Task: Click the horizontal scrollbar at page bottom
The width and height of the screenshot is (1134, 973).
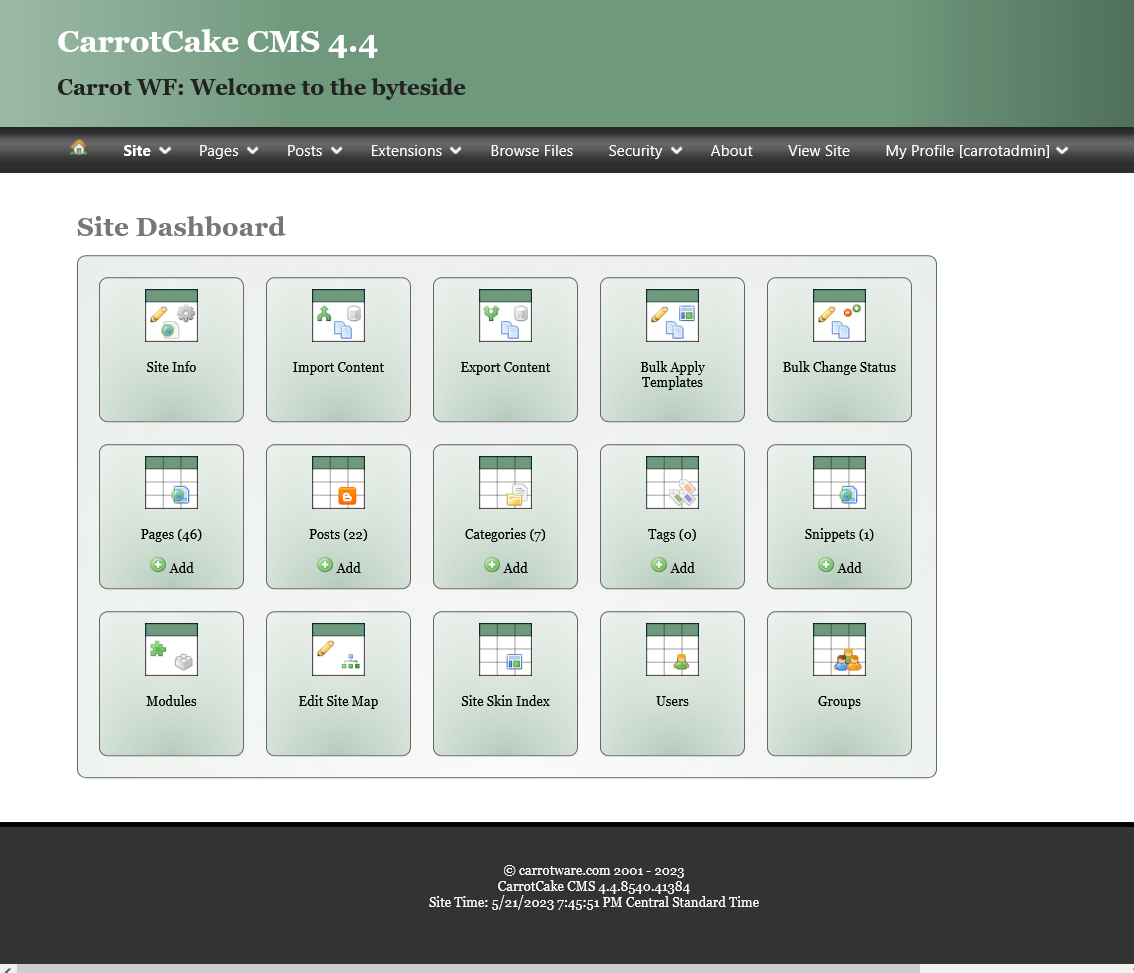Action: click(468, 969)
